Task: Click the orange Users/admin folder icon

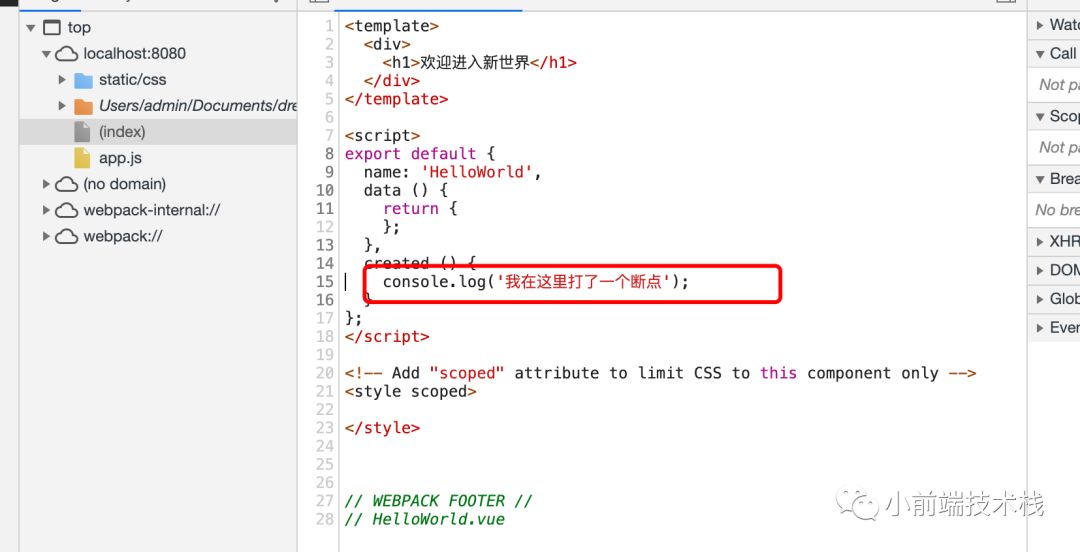Action: pyautogui.click(x=83, y=107)
